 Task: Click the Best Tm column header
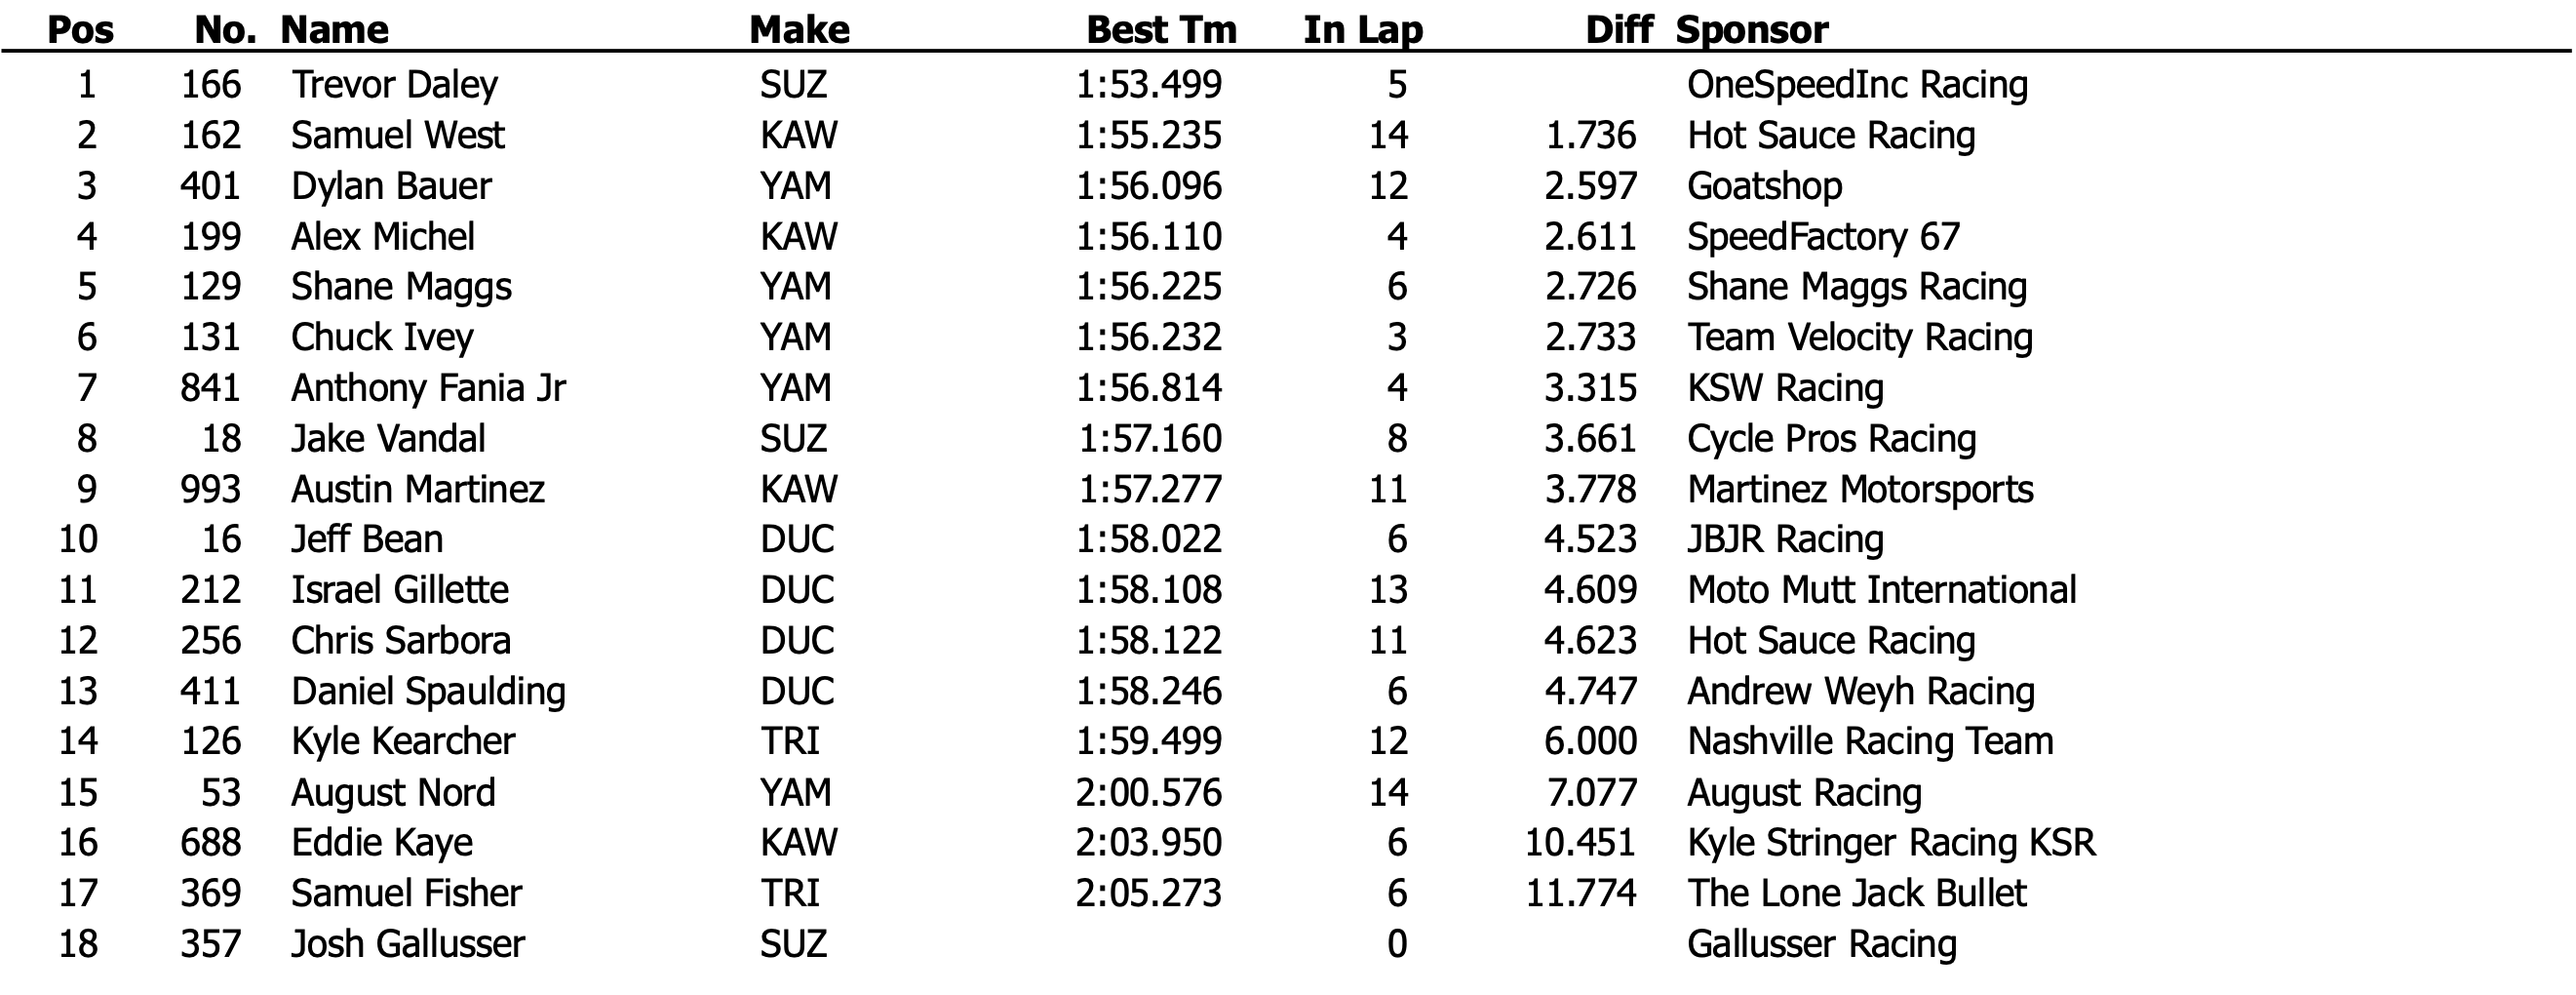pyautogui.click(x=1161, y=30)
